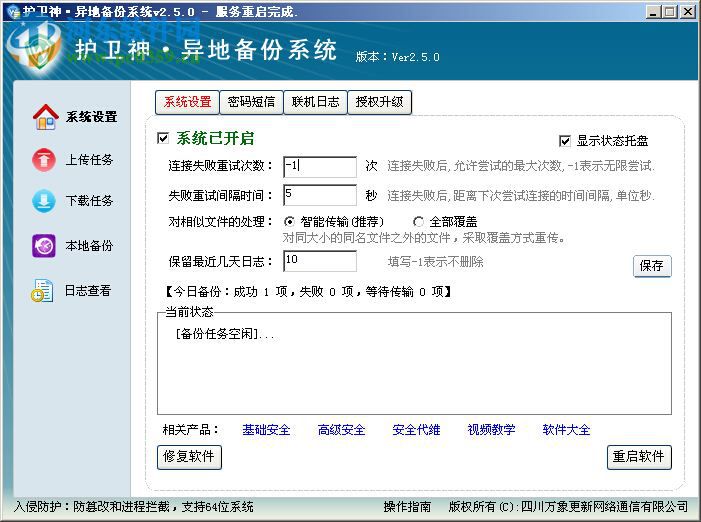
Task: Click the 连接失败重试次数 input field
Action: 320,167
